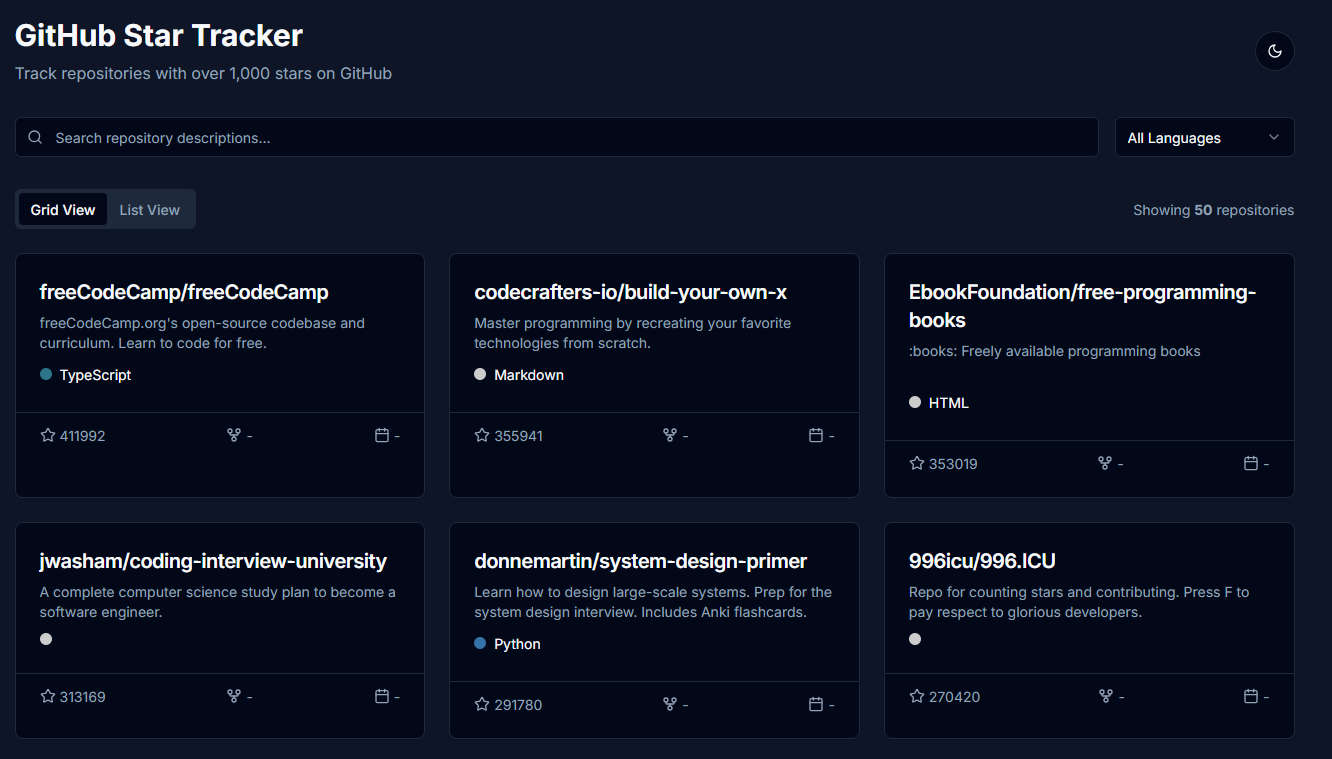Click the star count 270420
Viewport: 1332px width, 759px height.
[954, 697]
